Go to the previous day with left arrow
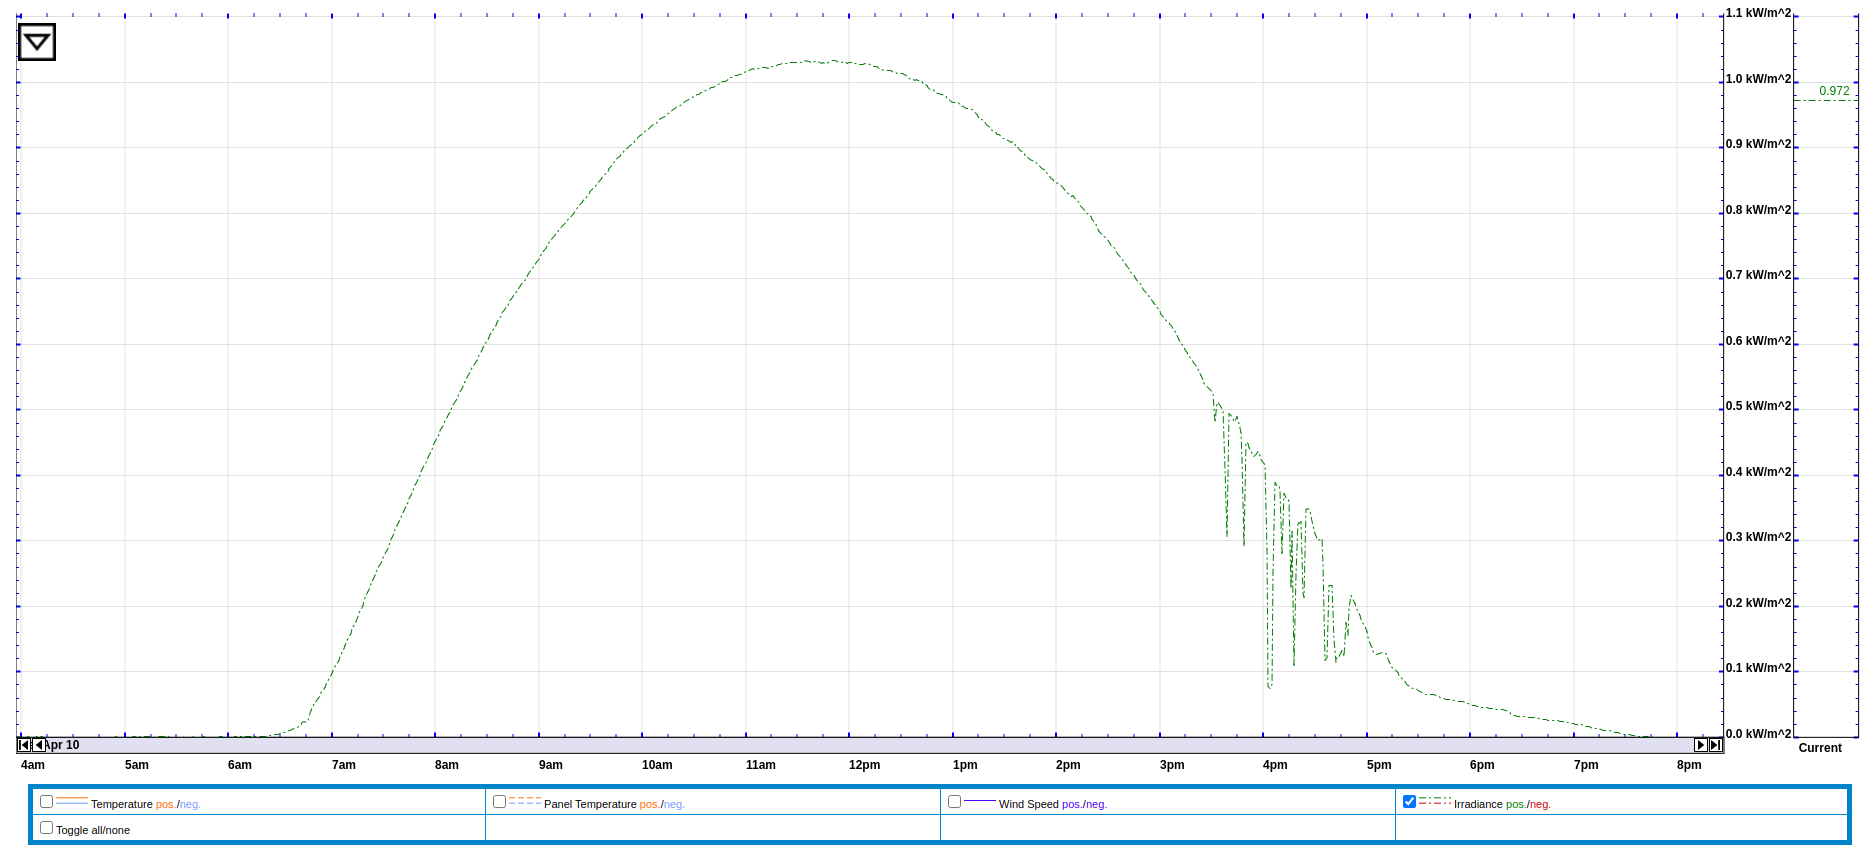Screen dimensions: 1866x851 (x=38, y=745)
